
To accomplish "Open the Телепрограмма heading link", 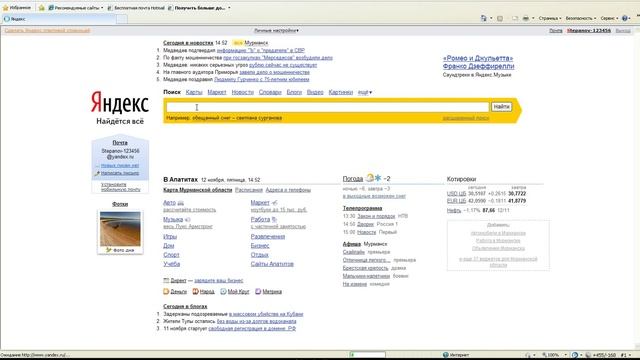I will point(362,208).
